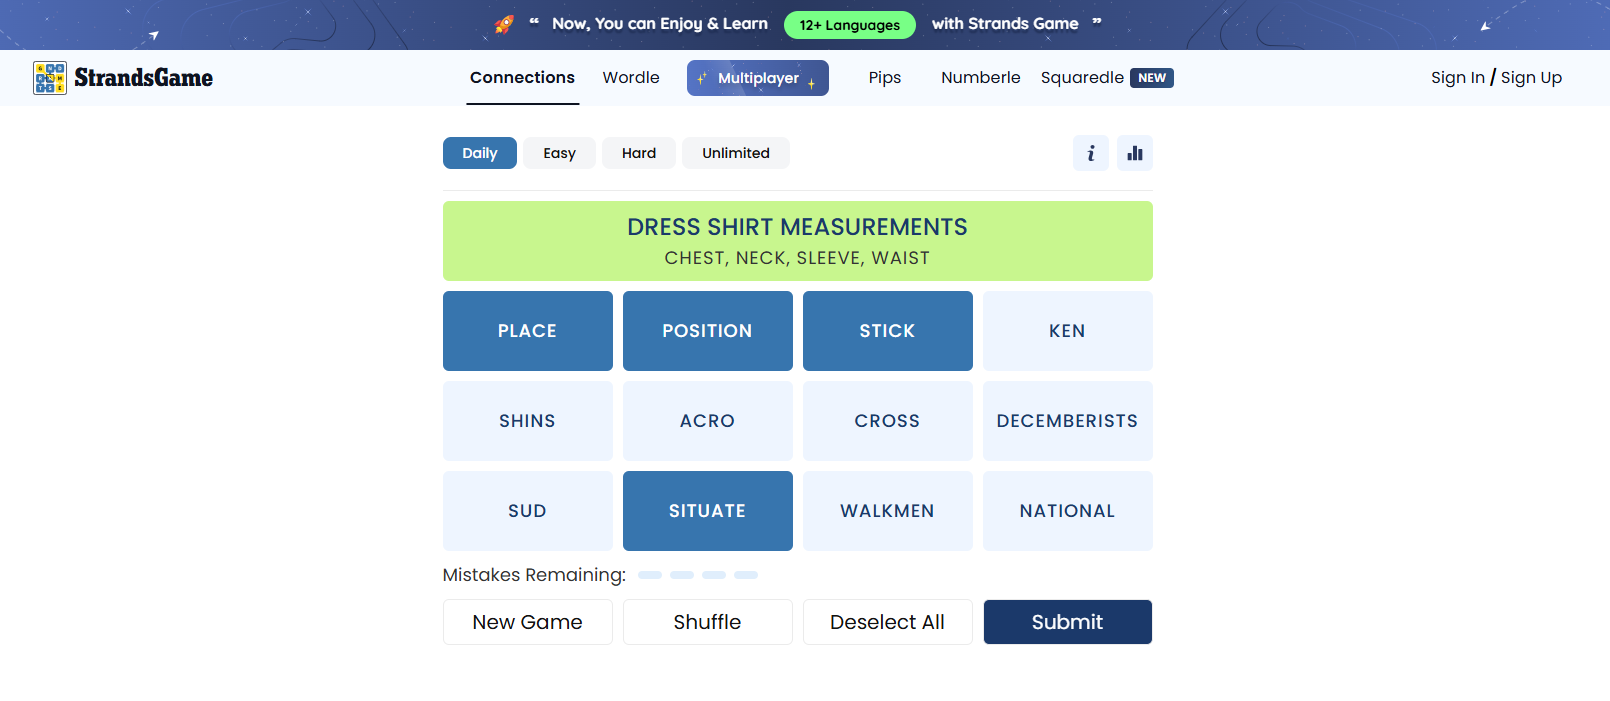Select the ACRO tile
This screenshot has width=1610, height=701.
[x=708, y=421]
